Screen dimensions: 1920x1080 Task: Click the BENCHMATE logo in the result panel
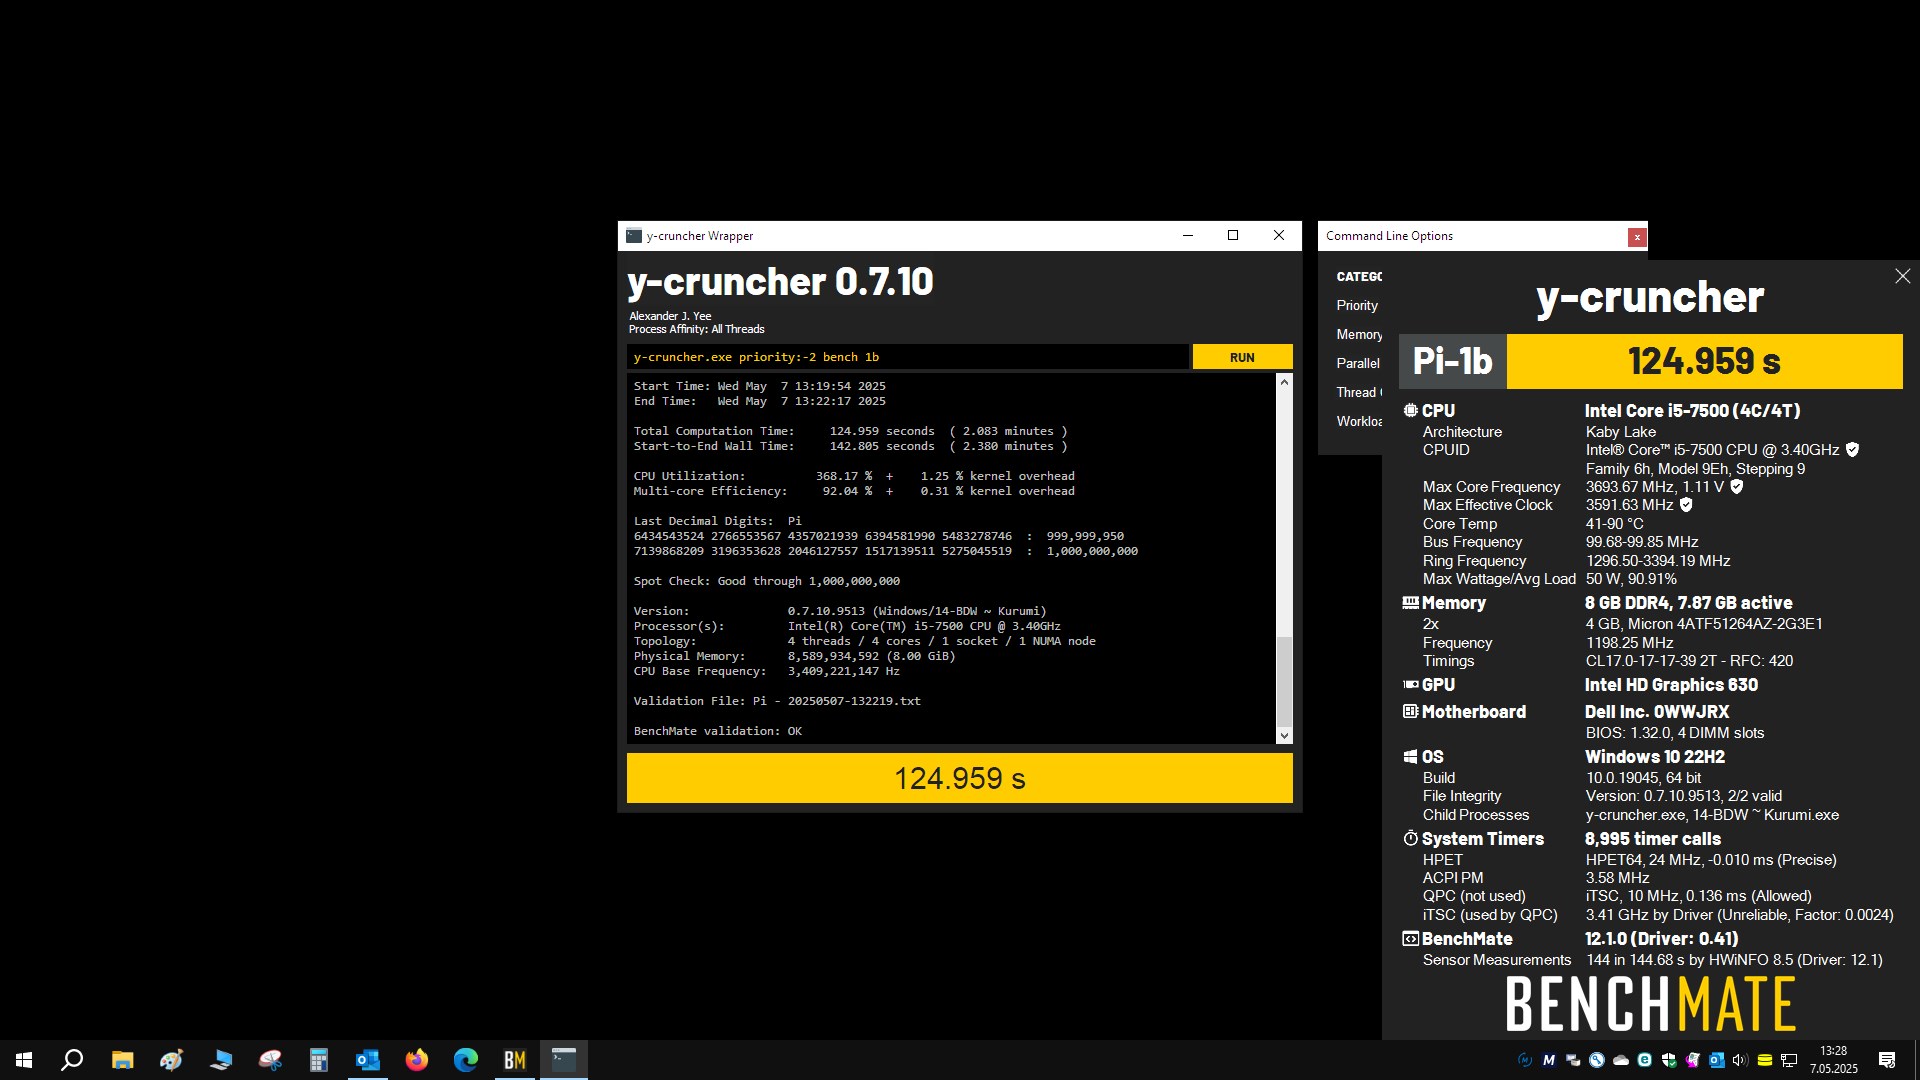click(x=1650, y=1004)
